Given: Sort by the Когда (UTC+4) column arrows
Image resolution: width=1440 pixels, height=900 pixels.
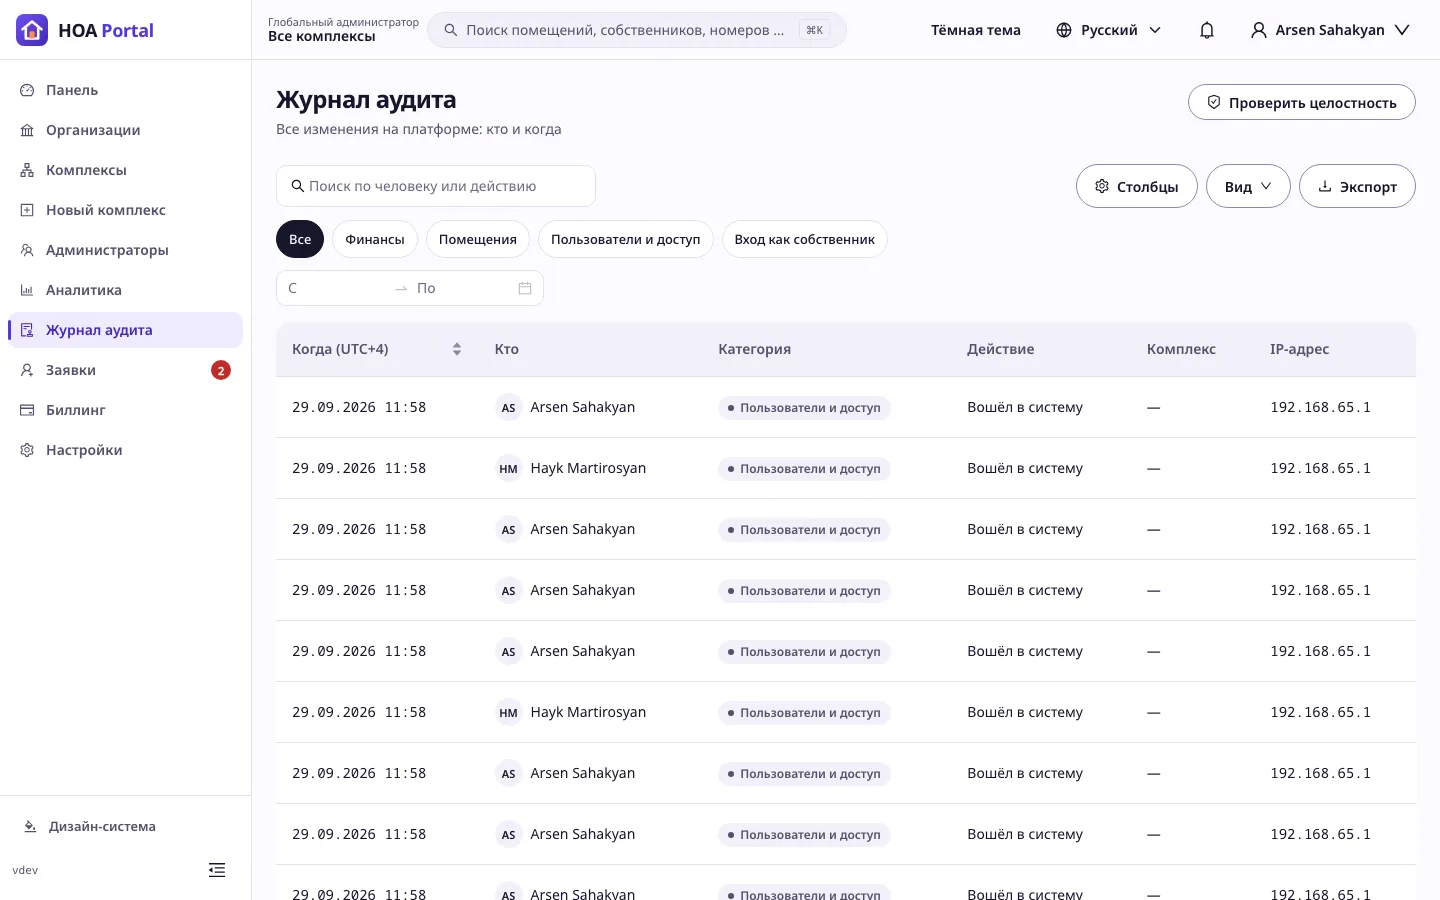Looking at the screenshot, I should [457, 349].
